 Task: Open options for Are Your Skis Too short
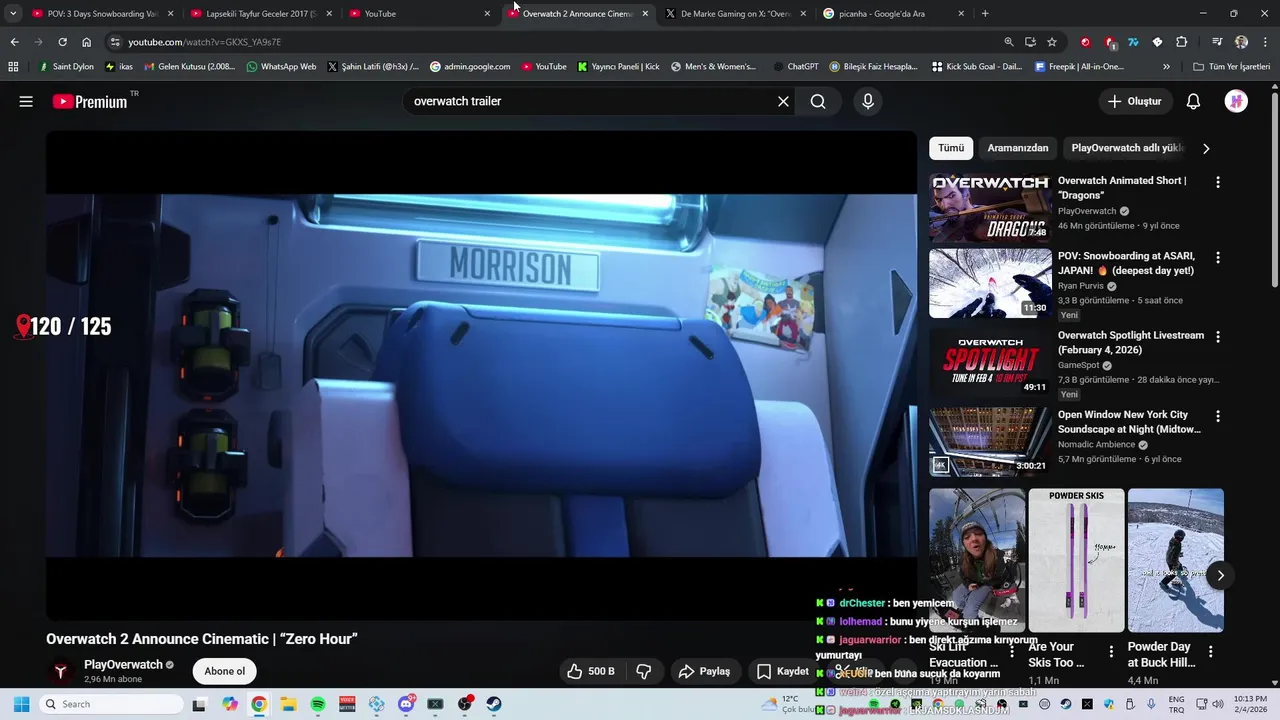click(x=1111, y=651)
